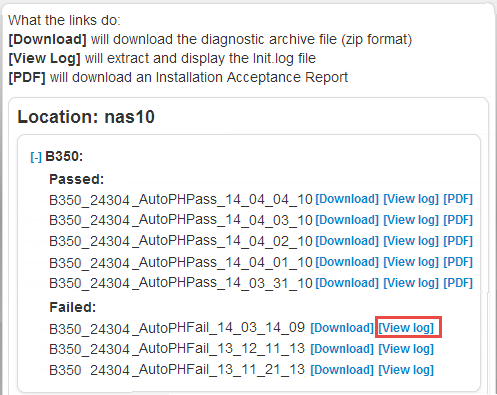View log for AutoPHPass_14_04_04_10
The image size is (497, 395).
[x=411, y=199]
